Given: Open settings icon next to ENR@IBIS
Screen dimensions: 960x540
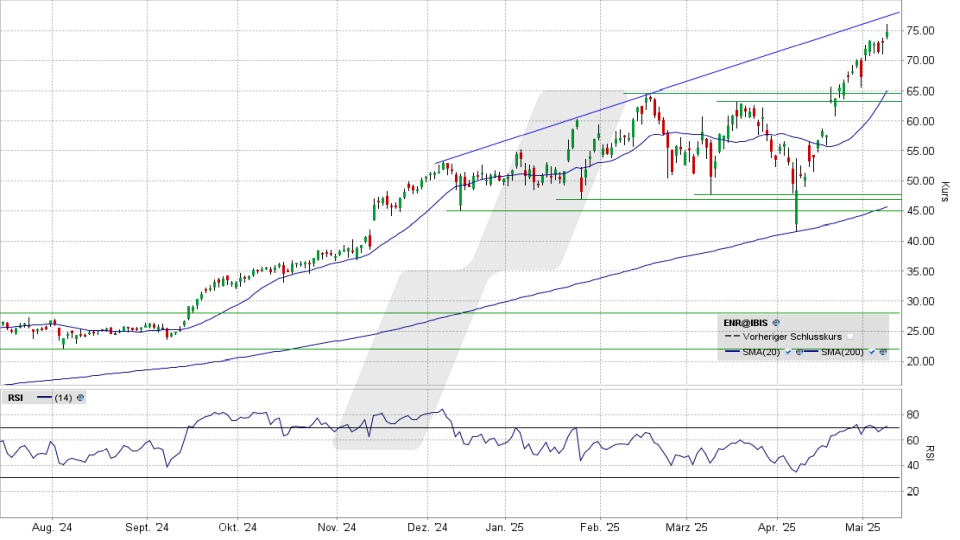Looking at the screenshot, I should 776,323.
